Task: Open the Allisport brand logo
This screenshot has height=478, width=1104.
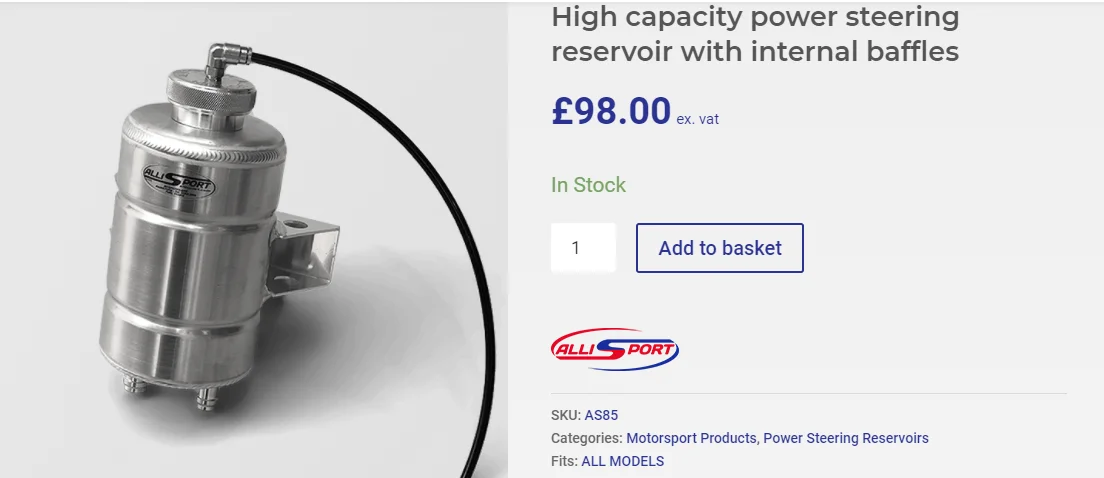Action: point(615,349)
